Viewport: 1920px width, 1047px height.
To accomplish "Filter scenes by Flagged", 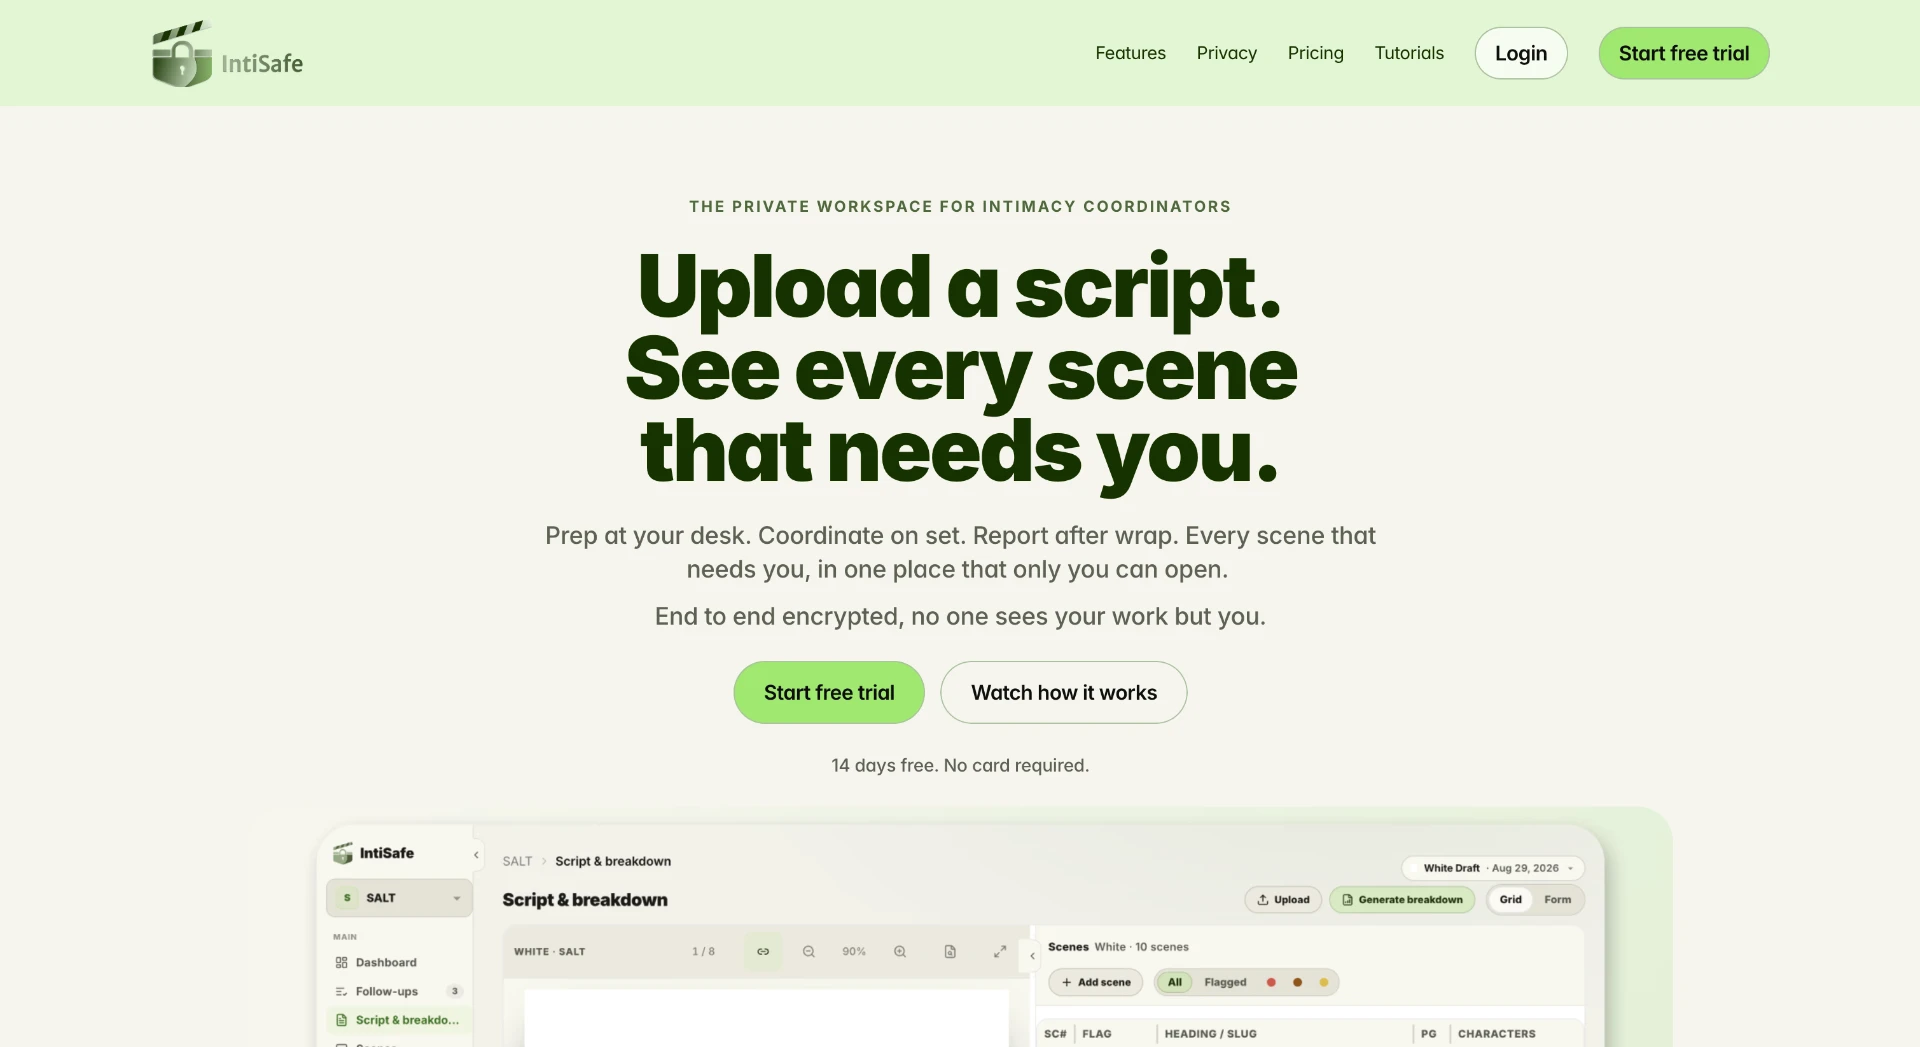I will 1225,982.
